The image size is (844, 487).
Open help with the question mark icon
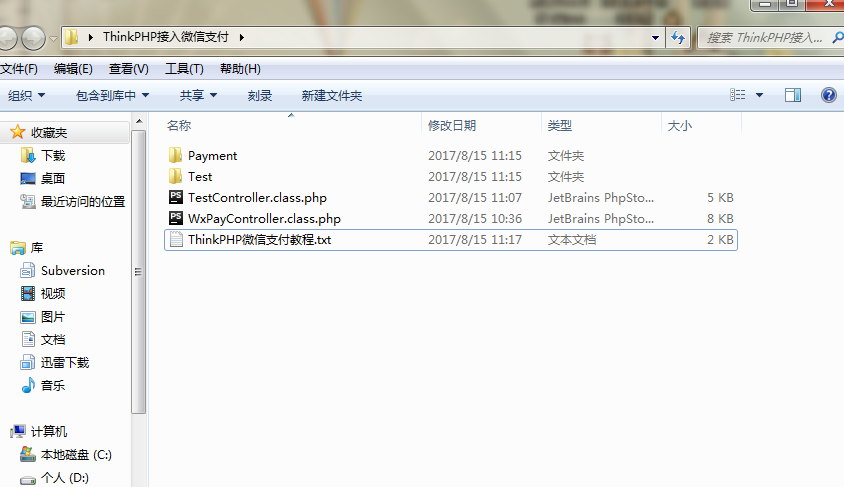tap(828, 95)
